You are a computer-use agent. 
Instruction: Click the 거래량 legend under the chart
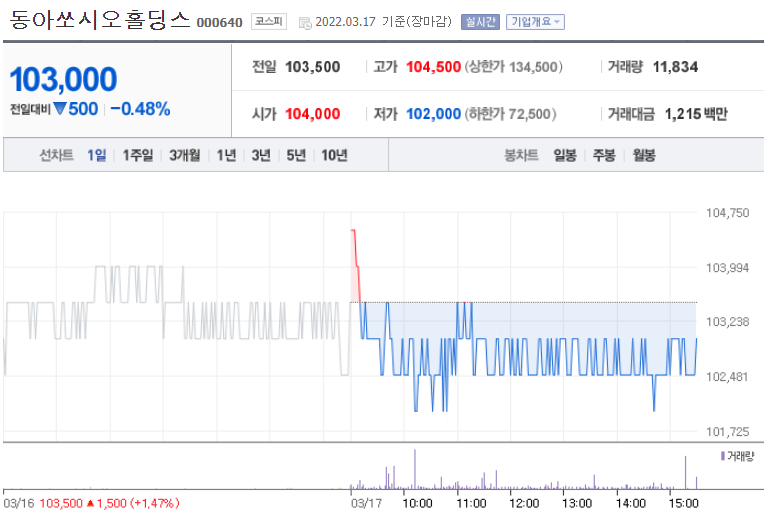pyautogui.click(x=737, y=456)
